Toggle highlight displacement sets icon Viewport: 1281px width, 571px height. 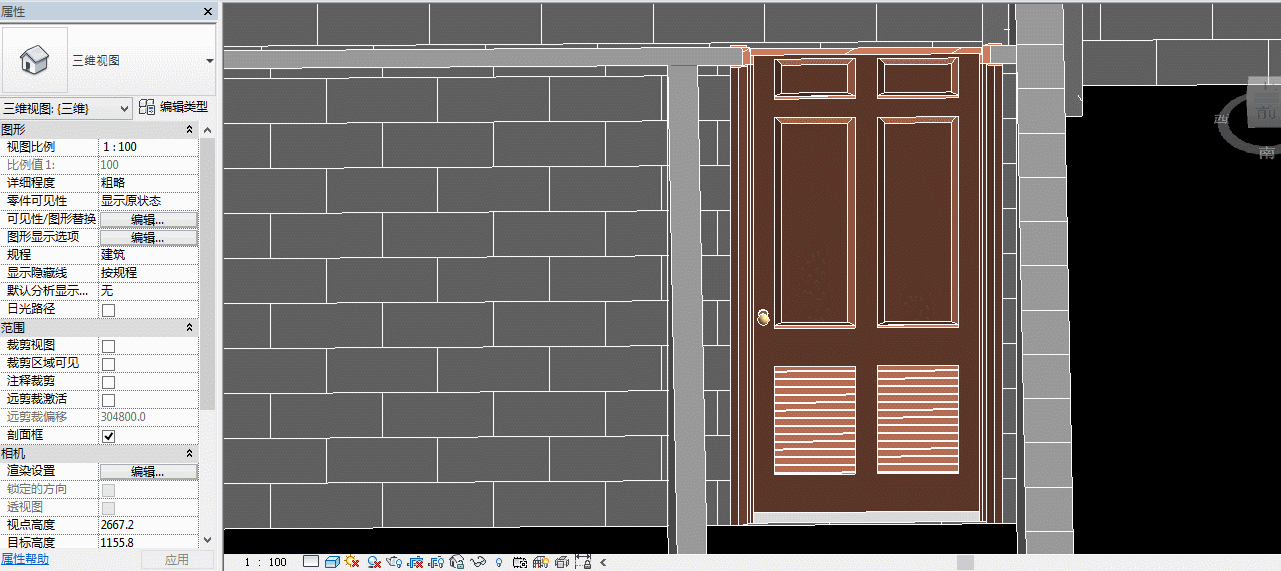pyautogui.click(x=562, y=562)
